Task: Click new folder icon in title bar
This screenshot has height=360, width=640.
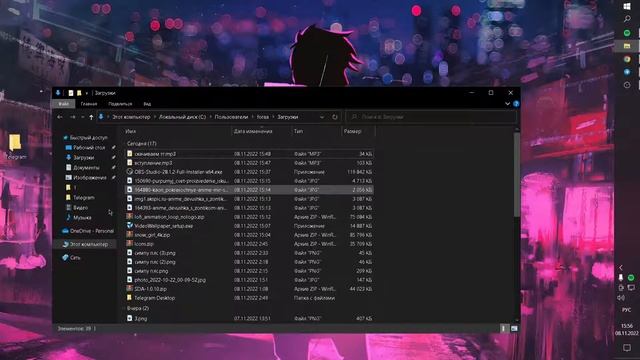Action: [79, 93]
